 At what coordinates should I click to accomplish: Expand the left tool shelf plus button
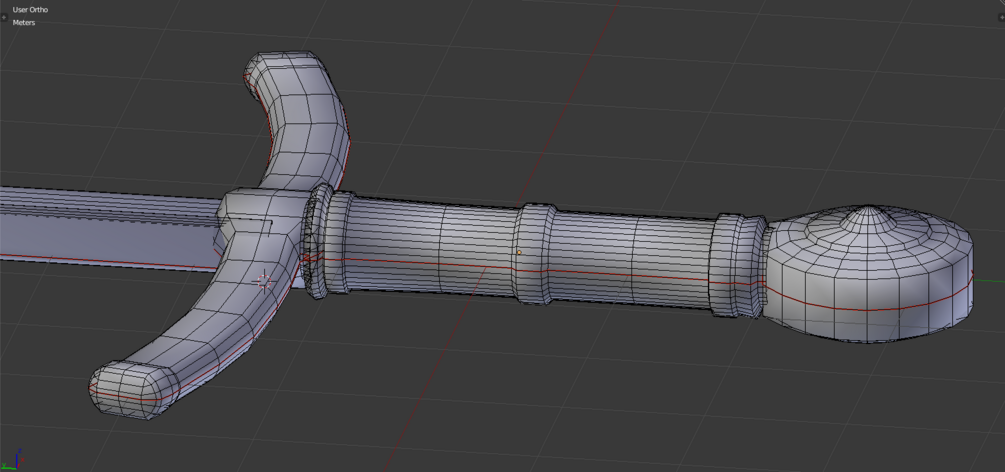[2, 17]
